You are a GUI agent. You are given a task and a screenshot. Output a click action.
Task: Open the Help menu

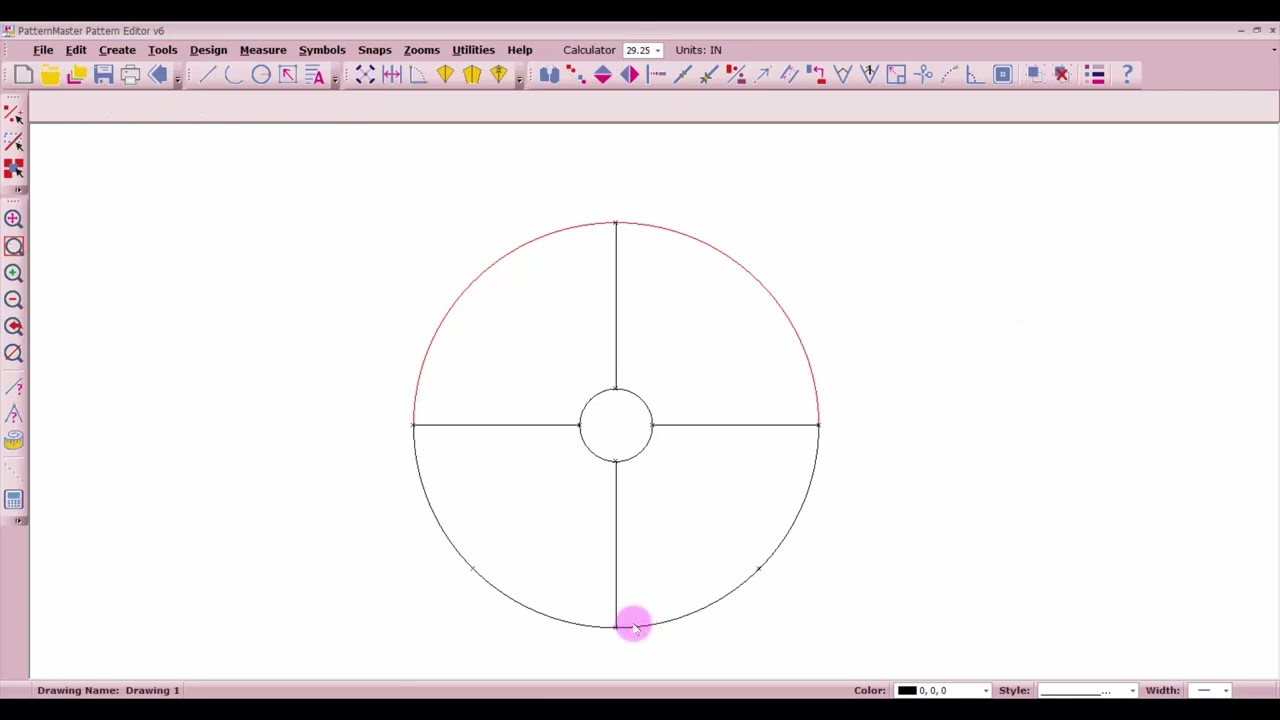520,50
